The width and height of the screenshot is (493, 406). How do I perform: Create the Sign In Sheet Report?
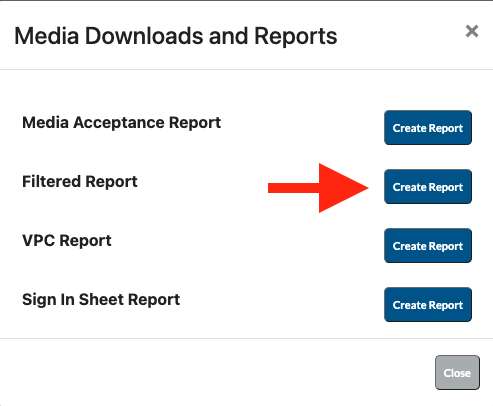(x=428, y=305)
